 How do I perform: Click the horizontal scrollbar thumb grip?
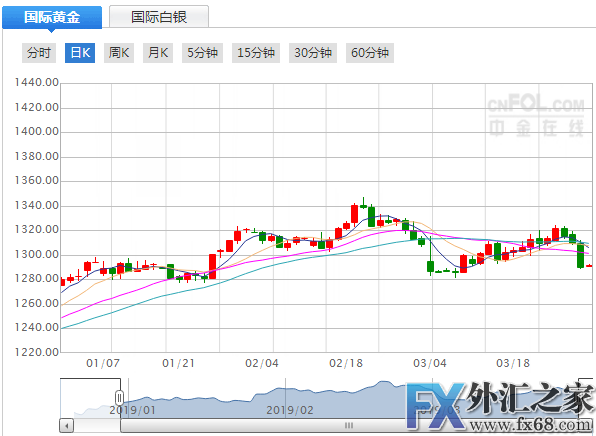click(349, 425)
